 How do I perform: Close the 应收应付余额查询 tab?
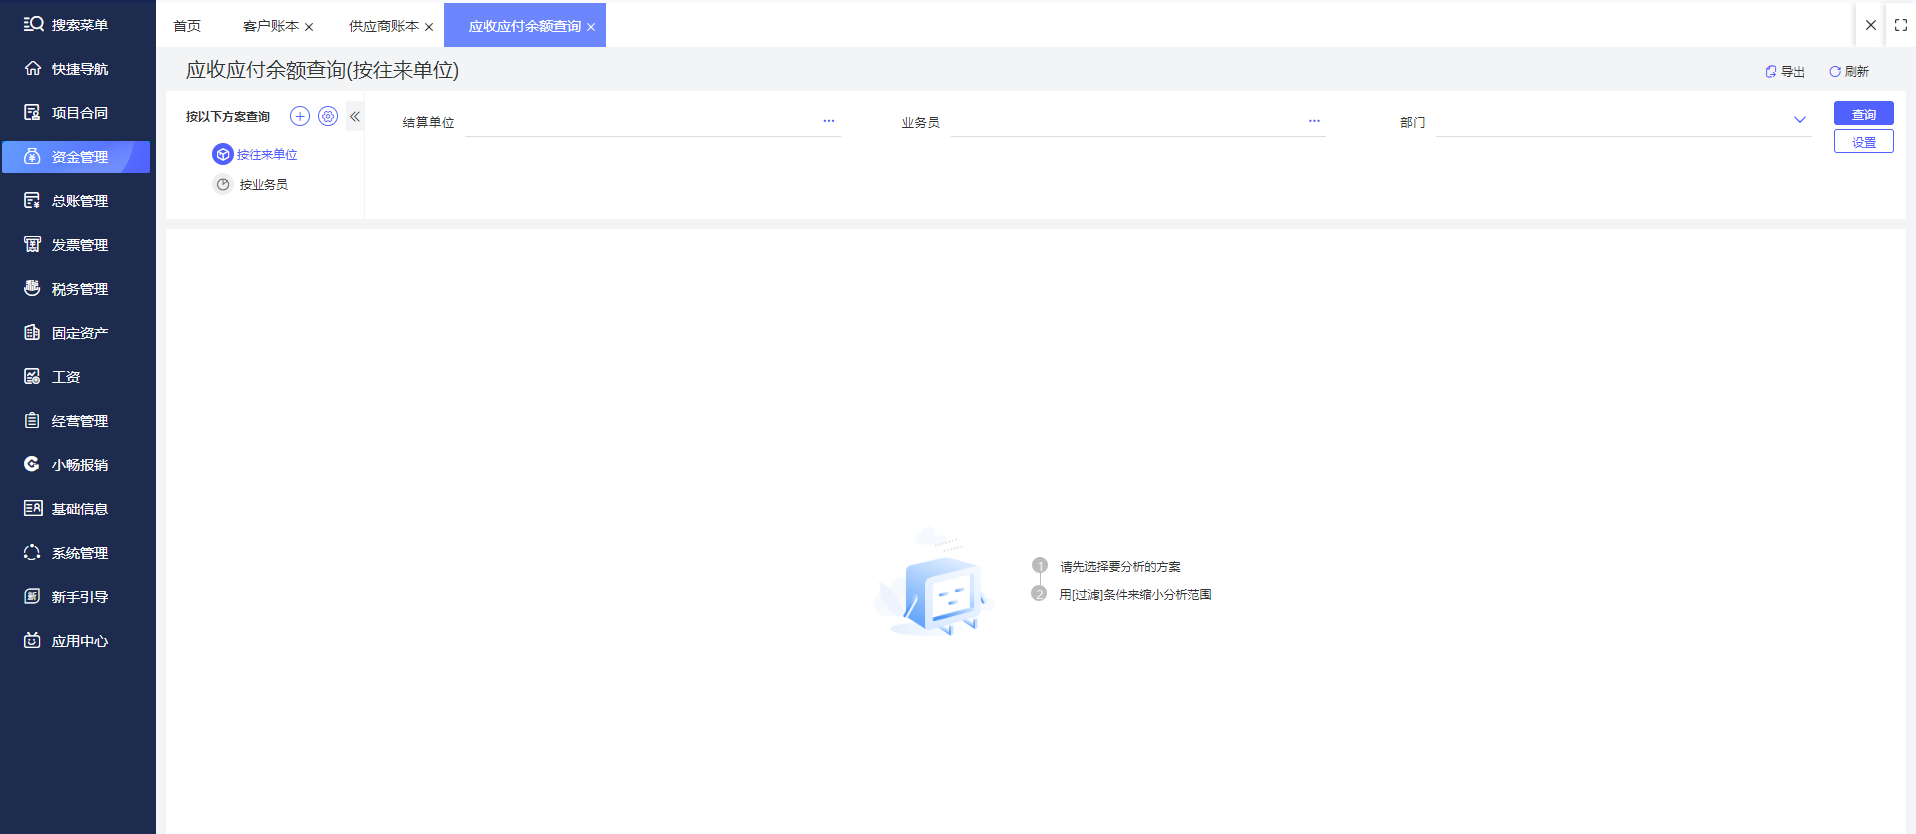591,27
